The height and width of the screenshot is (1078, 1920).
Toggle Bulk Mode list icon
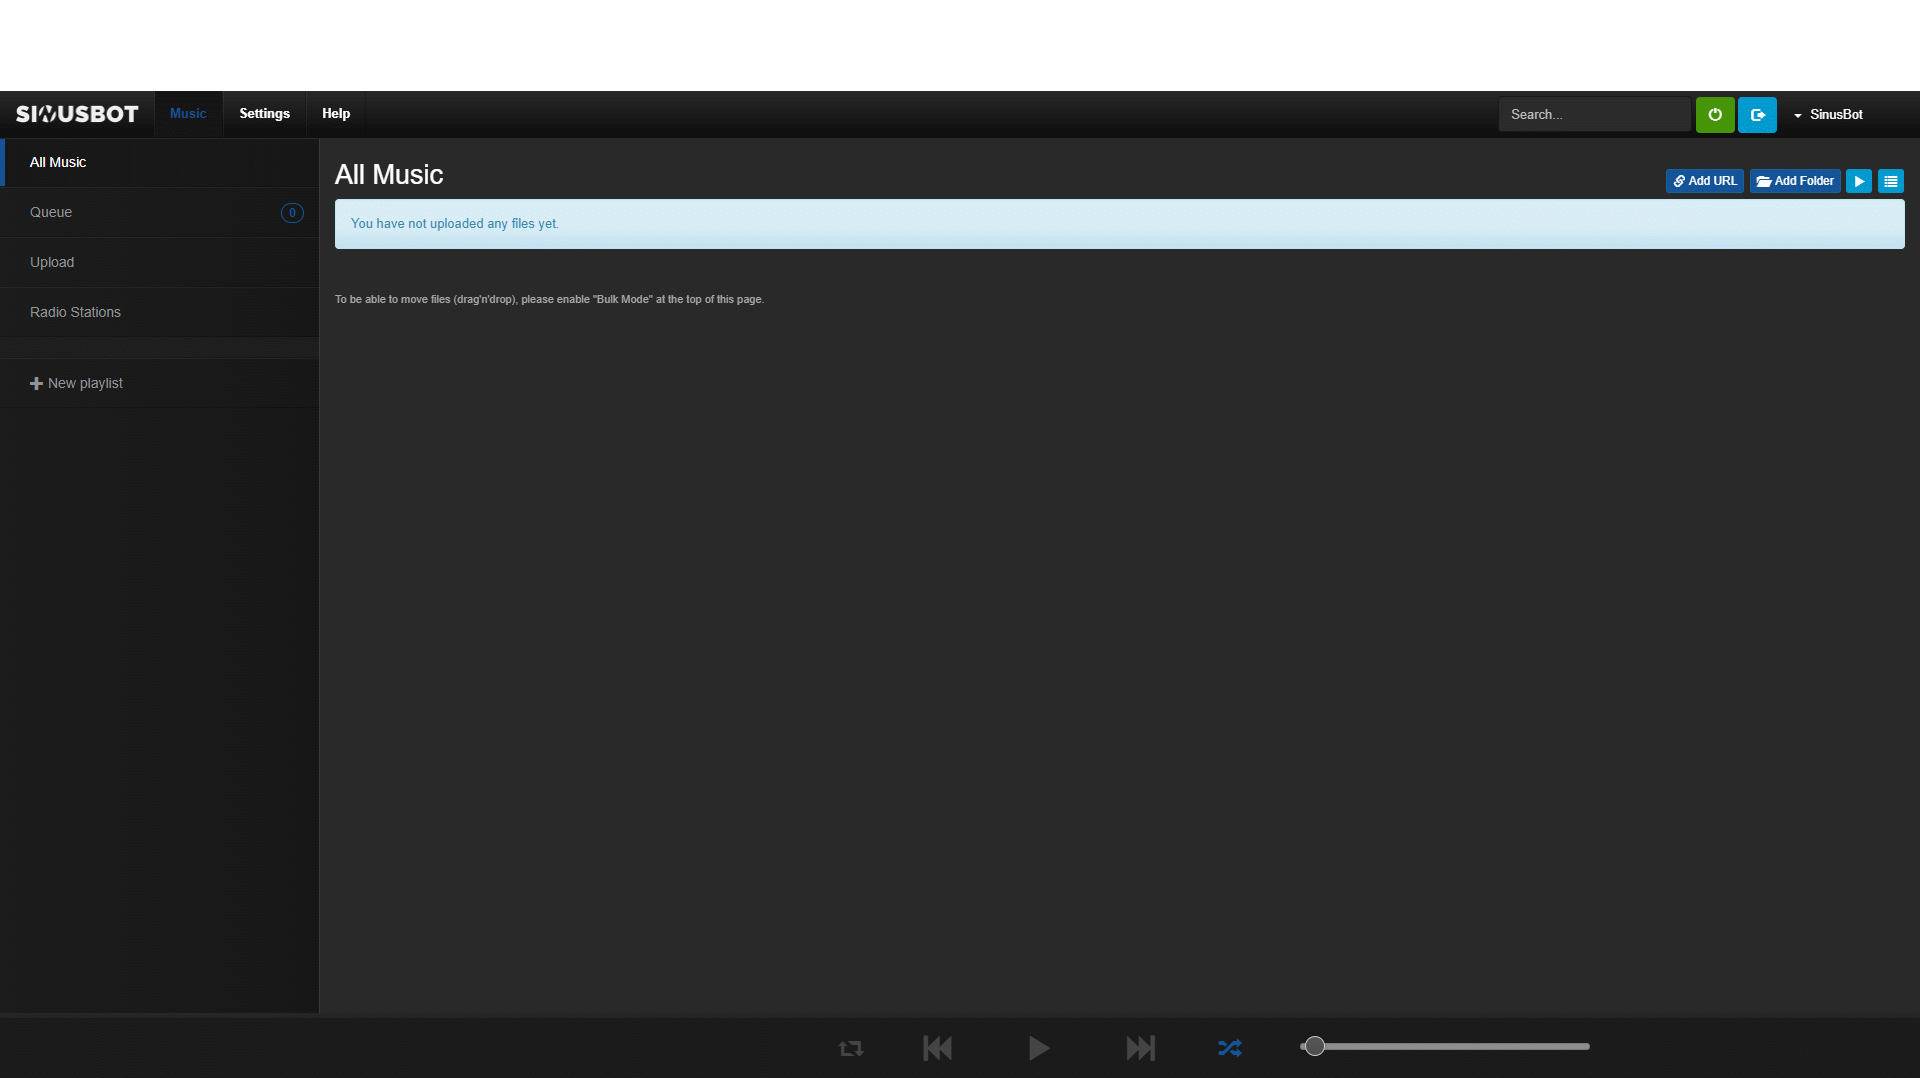[1890, 181]
